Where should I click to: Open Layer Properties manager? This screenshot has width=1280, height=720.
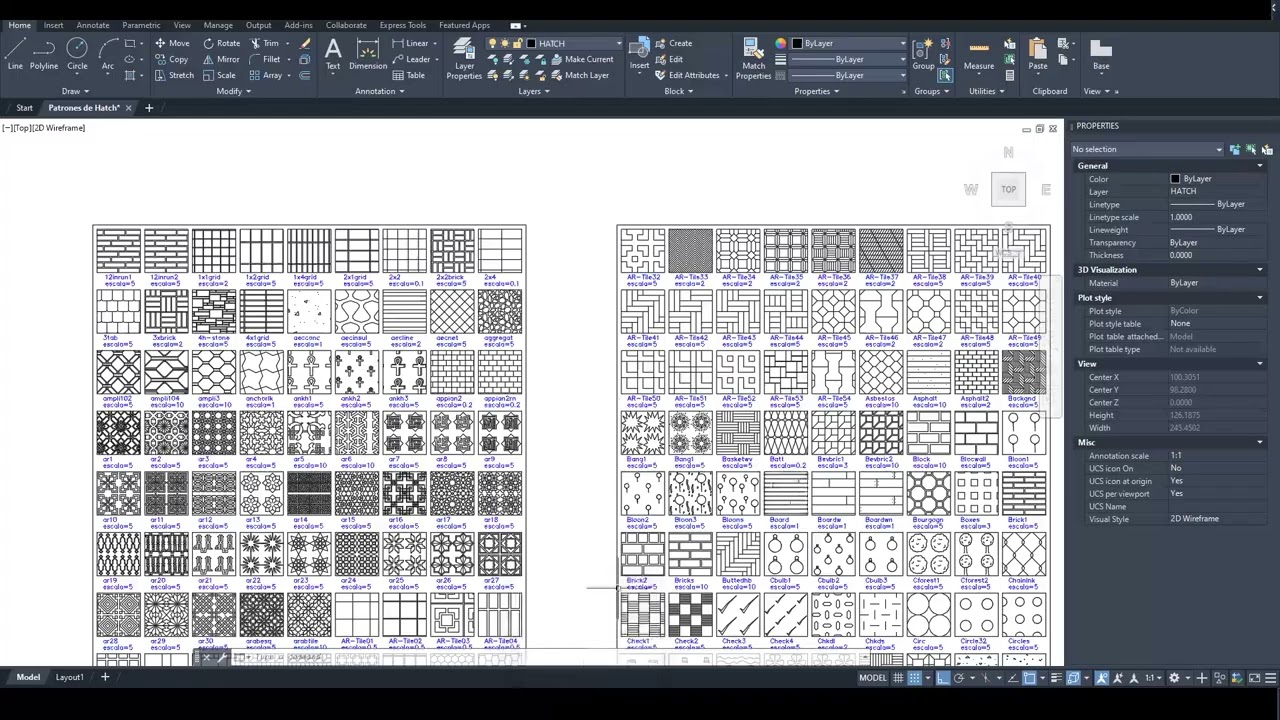point(464,58)
